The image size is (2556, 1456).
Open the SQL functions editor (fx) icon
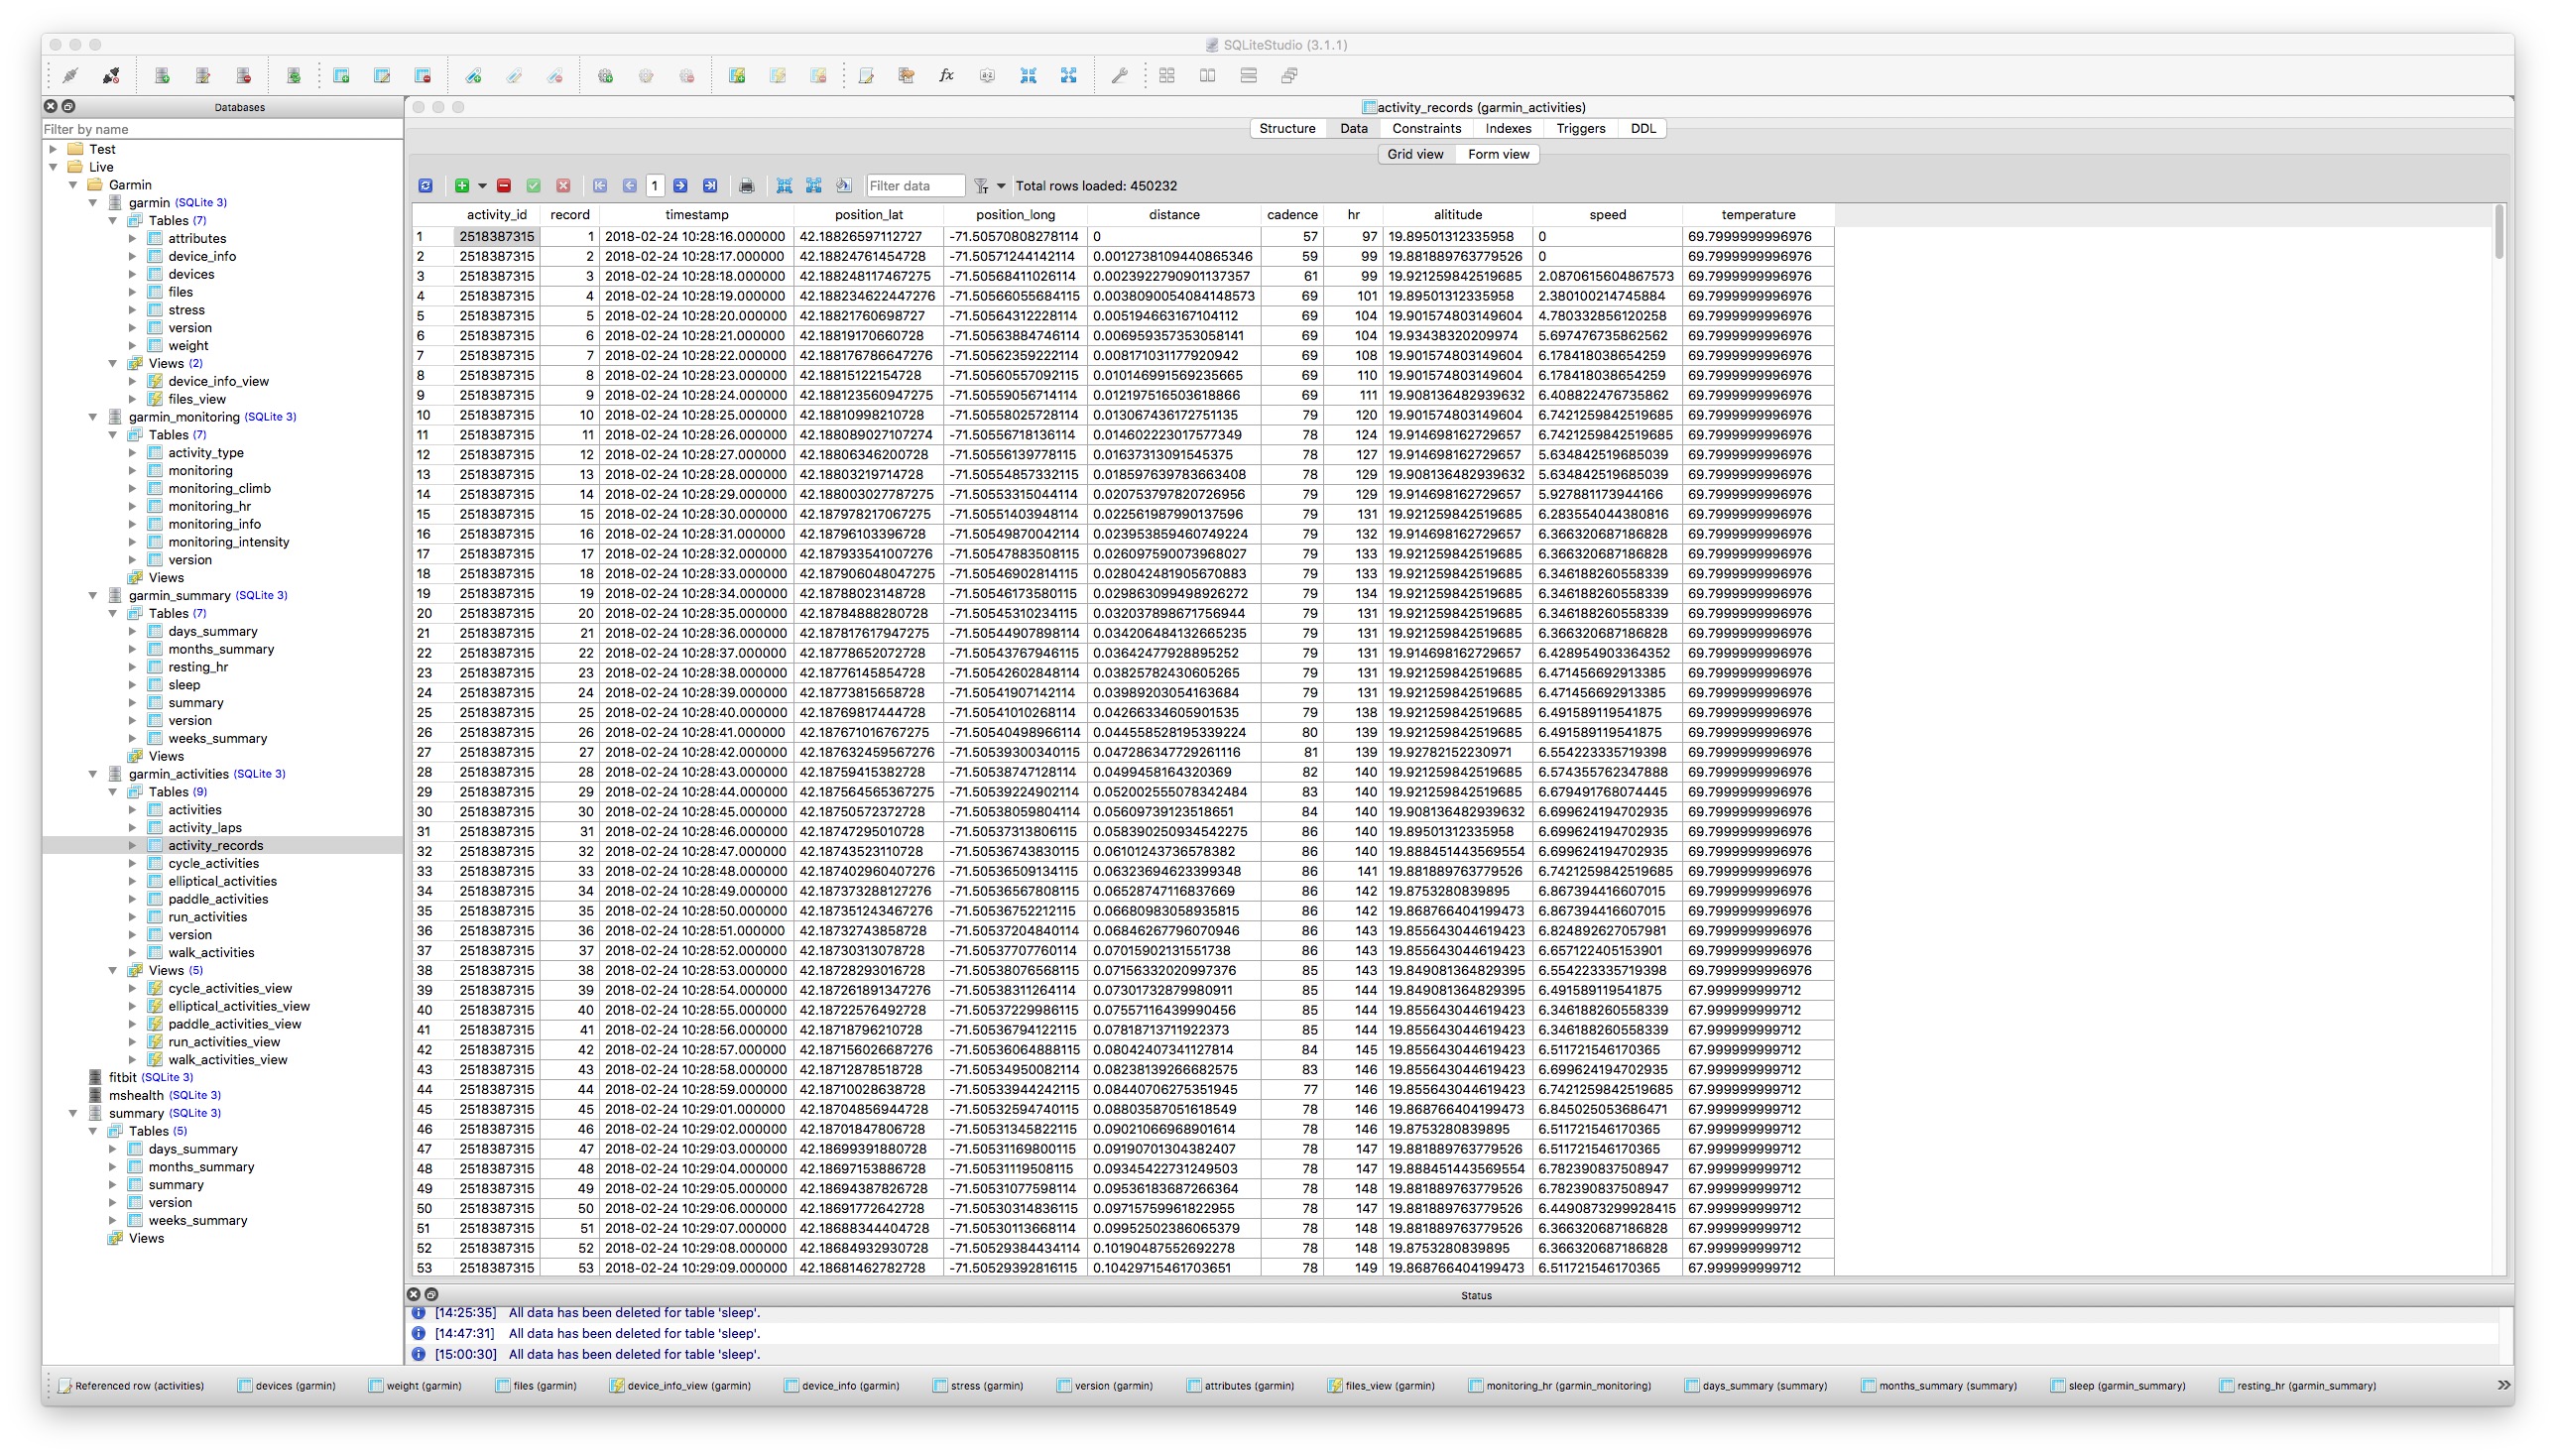(x=946, y=75)
